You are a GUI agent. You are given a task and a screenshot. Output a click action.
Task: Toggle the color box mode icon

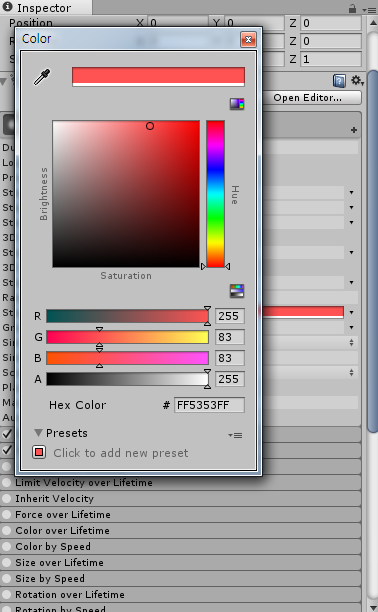tap(237, 104)
